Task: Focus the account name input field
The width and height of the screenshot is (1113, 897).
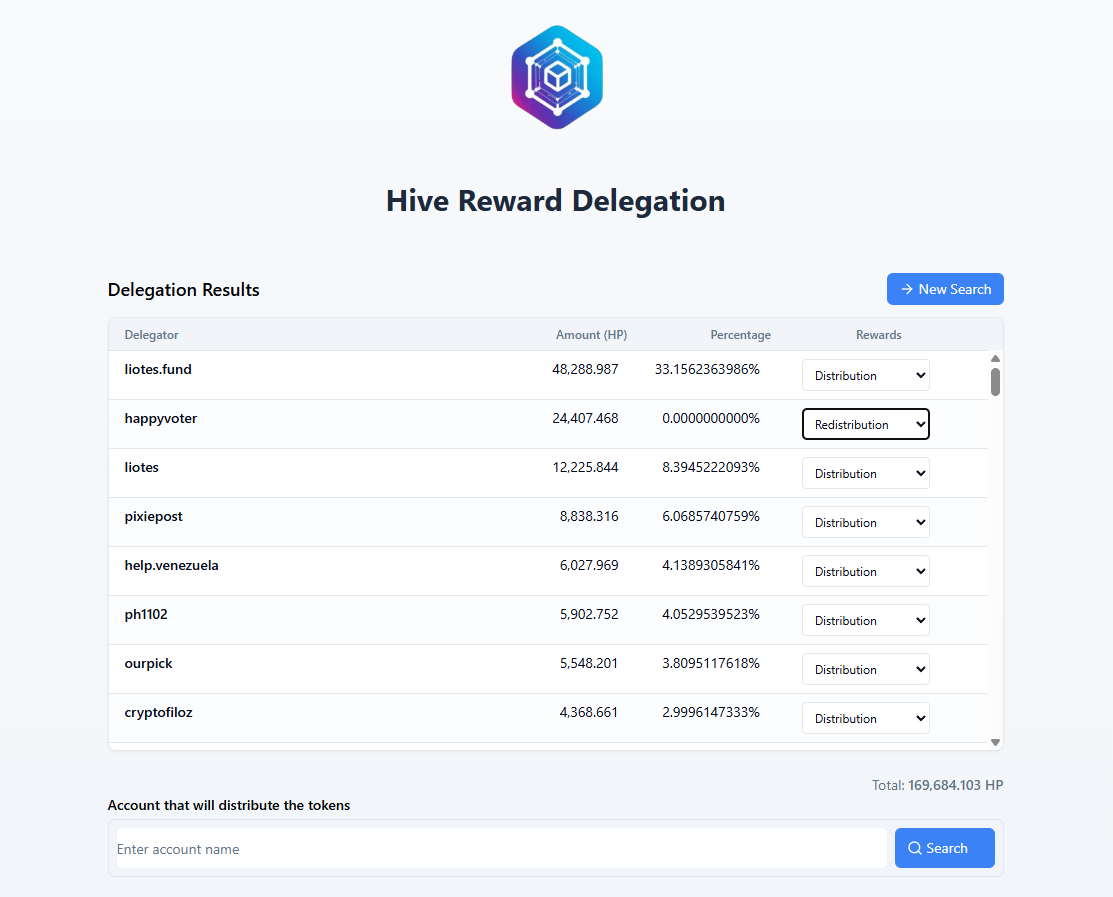Action: 501,849
